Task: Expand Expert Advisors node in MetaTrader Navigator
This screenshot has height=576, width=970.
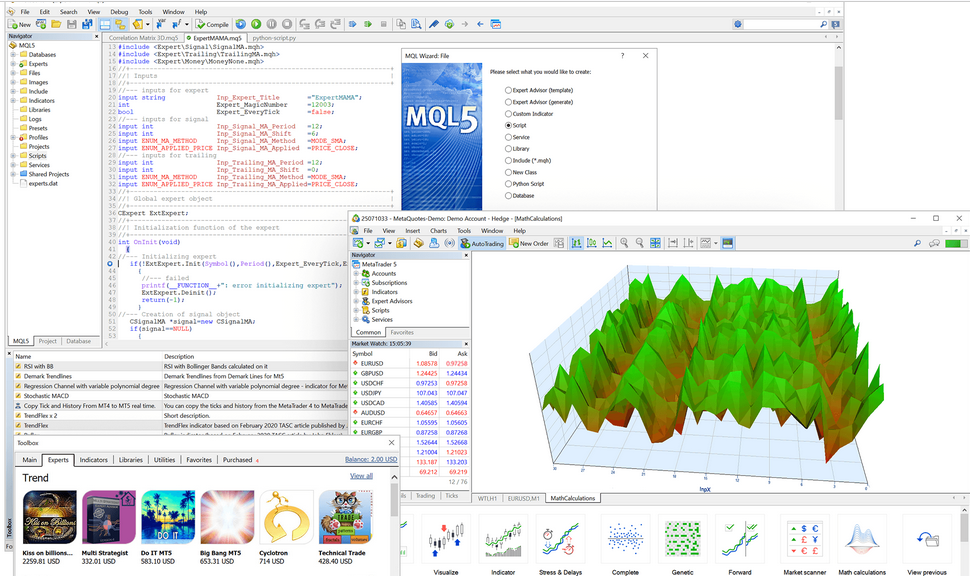Action: click(356, 301)
